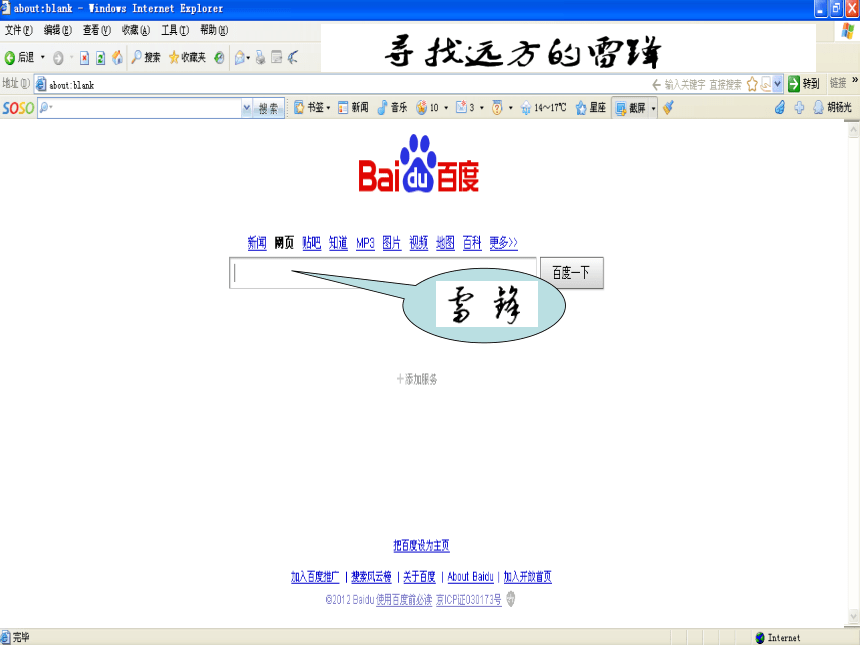
Task: Expand the 截屏 dropdown arrow
Action: point(653,109)
